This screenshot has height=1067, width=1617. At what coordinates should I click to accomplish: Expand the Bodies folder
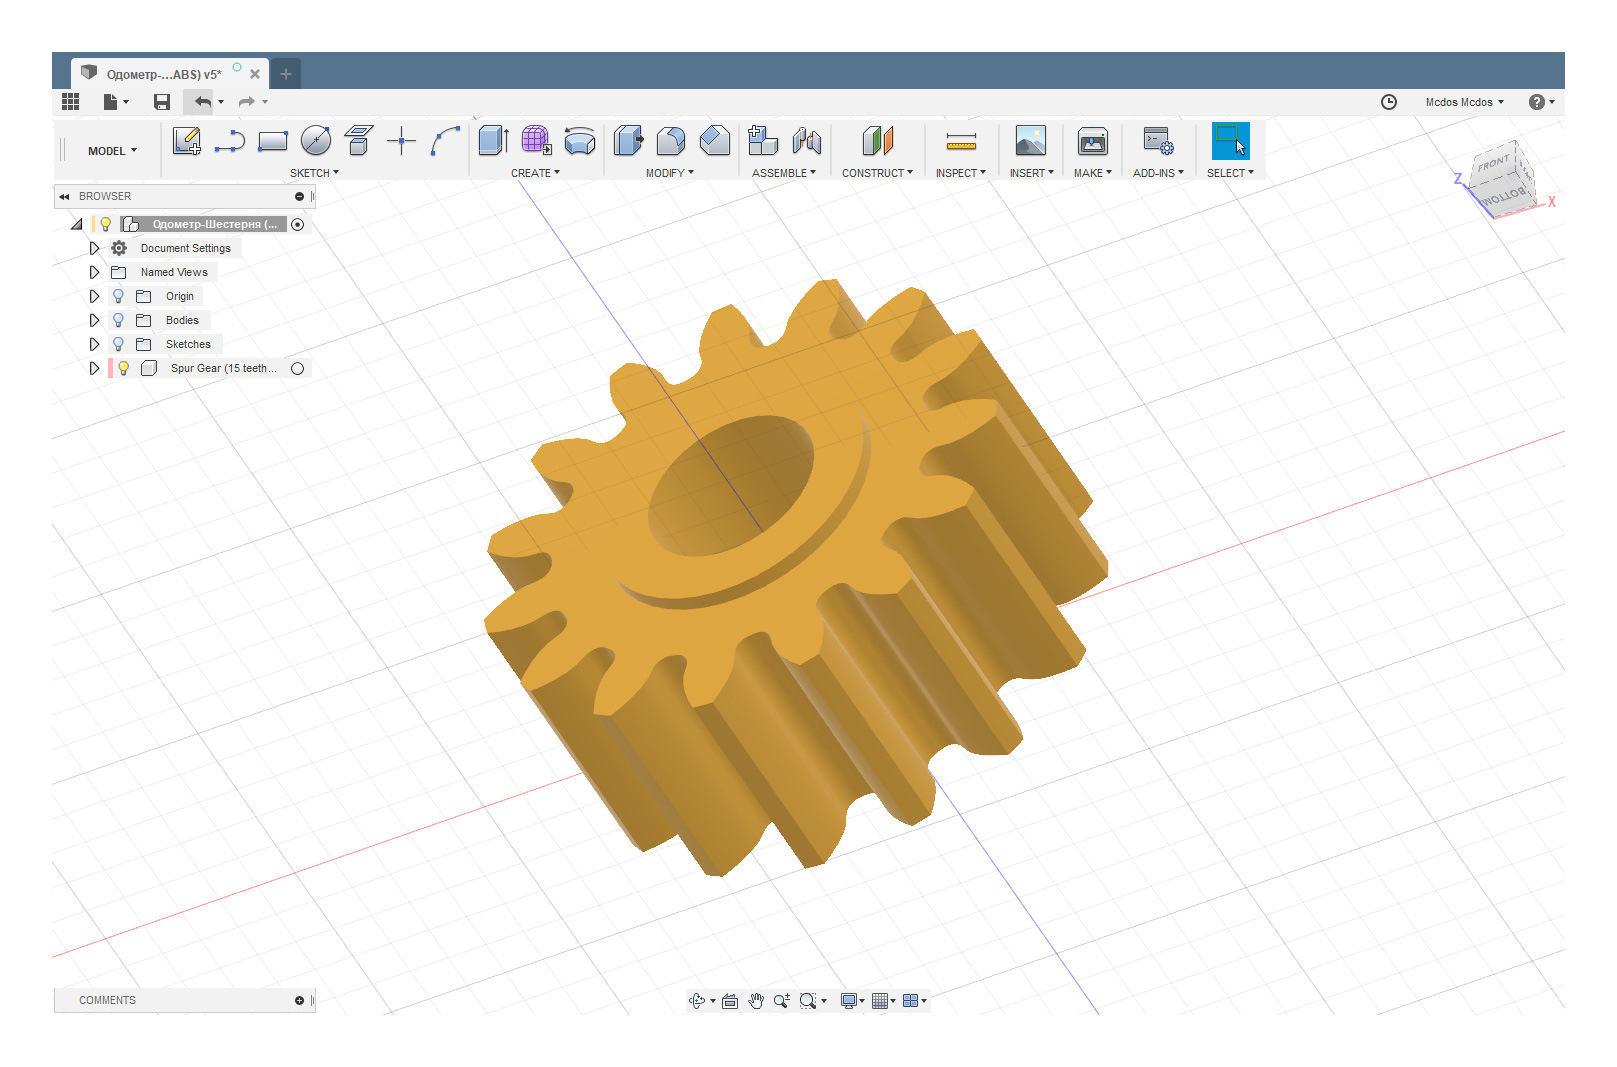pyautogui.click(x=94, y=320)
